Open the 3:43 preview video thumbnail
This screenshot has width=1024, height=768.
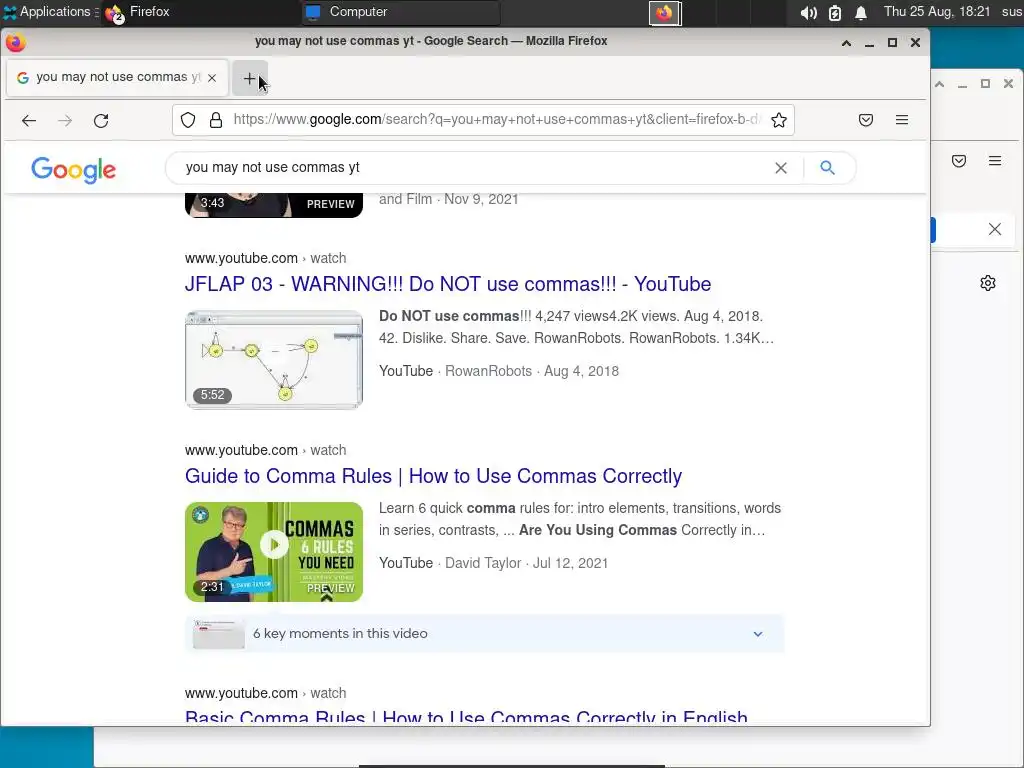[274, 206]
